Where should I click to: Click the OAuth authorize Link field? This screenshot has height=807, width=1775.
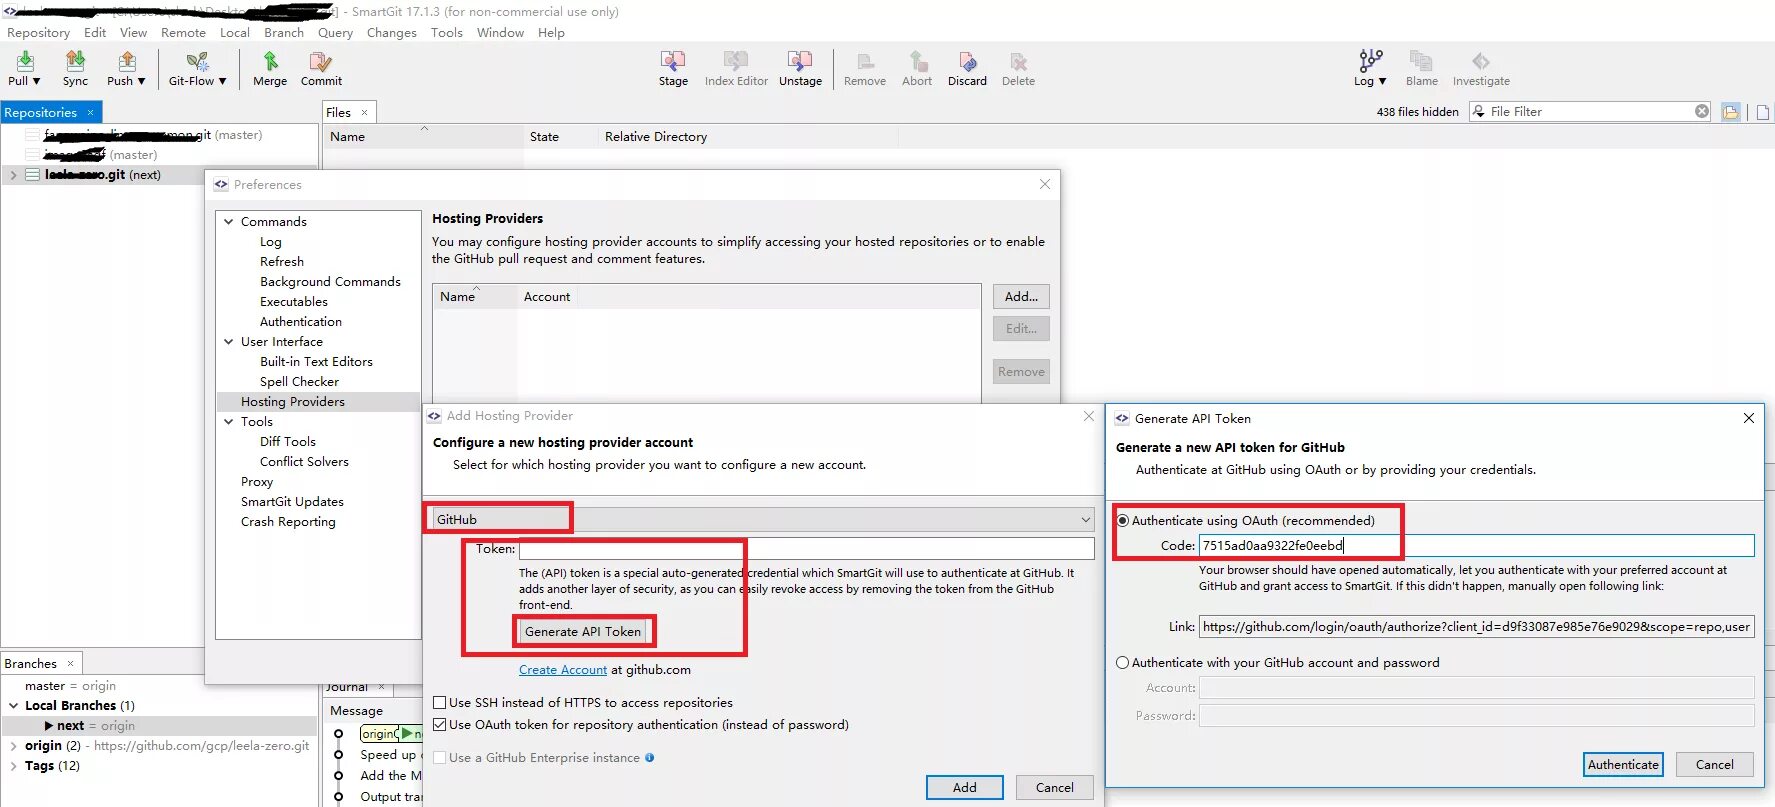pos(1476,626)
